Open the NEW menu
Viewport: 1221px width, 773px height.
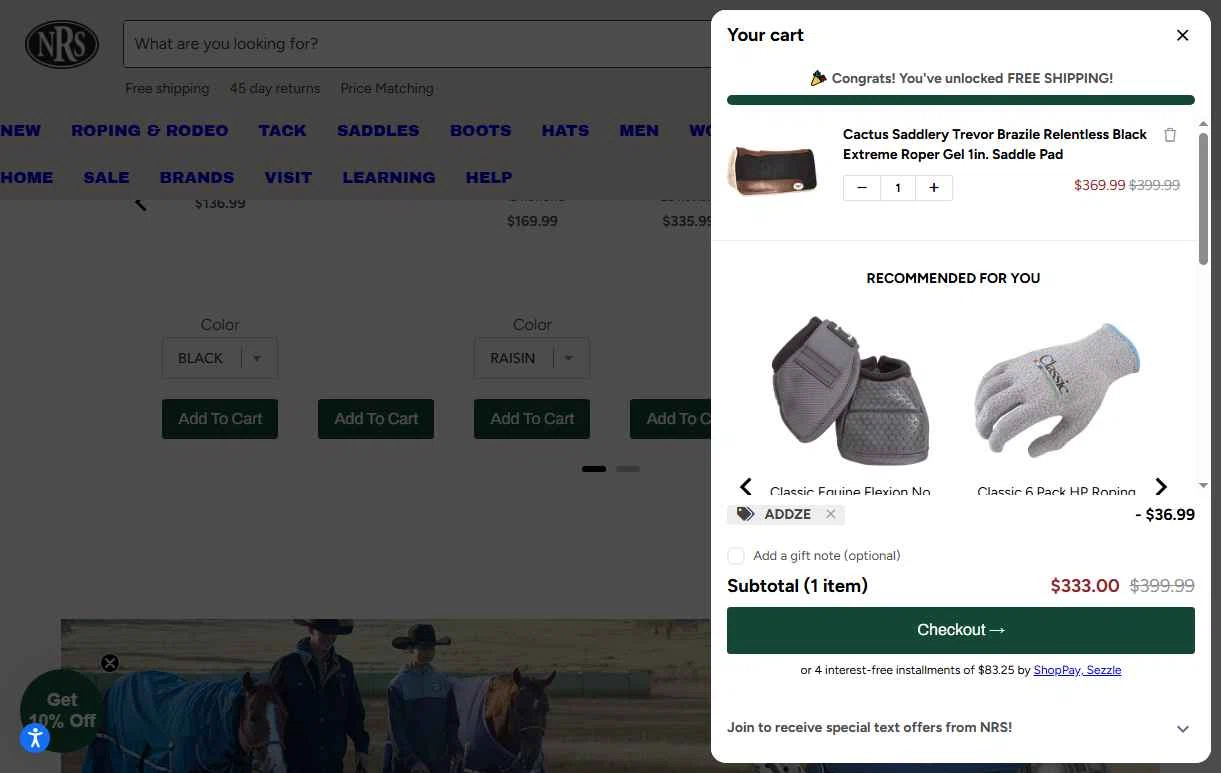click(x=20, y=131)
